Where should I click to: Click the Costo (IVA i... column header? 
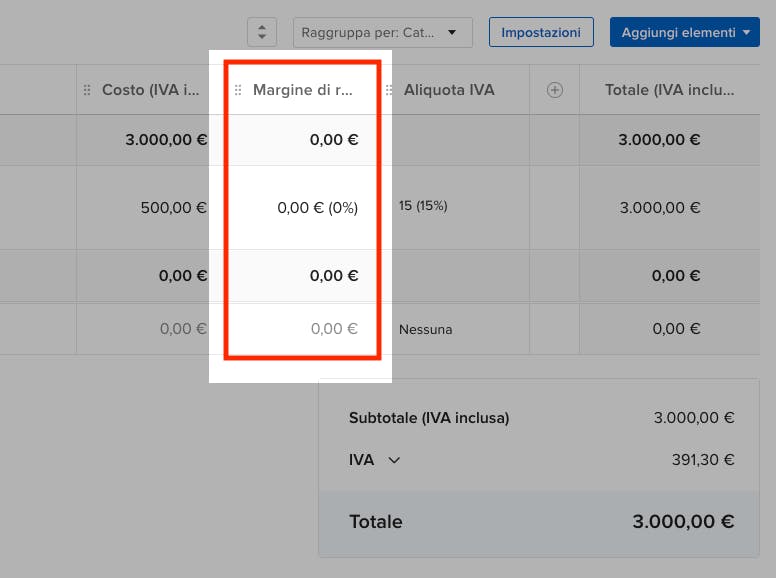point(151,90)
